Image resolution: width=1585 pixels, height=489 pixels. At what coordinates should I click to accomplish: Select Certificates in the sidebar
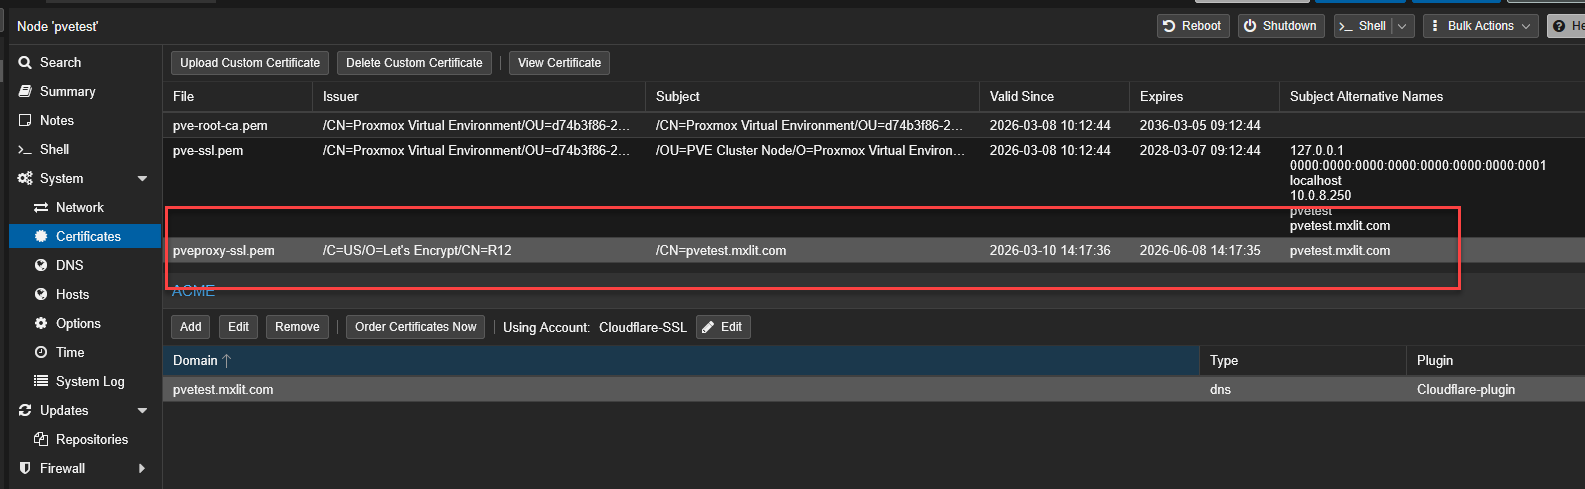click(88, 237)
